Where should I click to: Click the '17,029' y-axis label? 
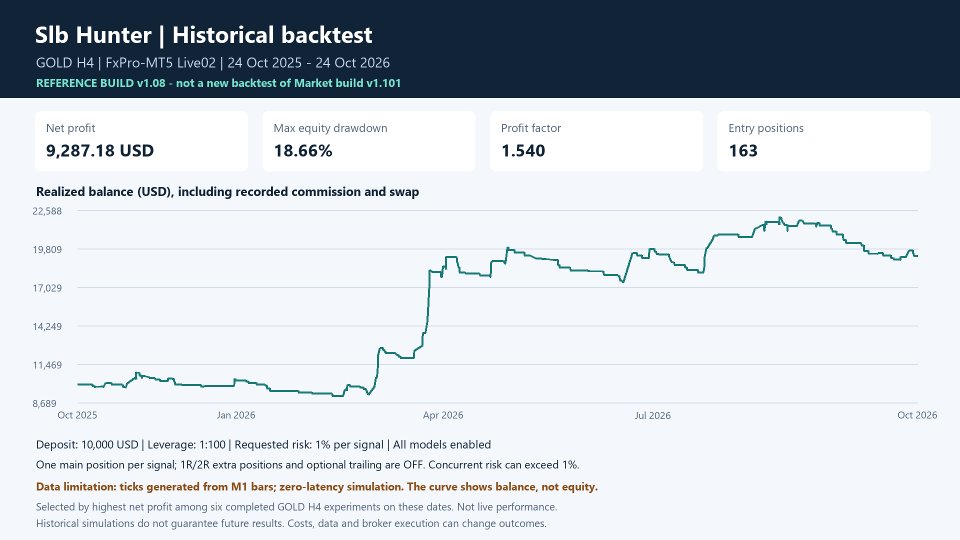tap(47, 288)
